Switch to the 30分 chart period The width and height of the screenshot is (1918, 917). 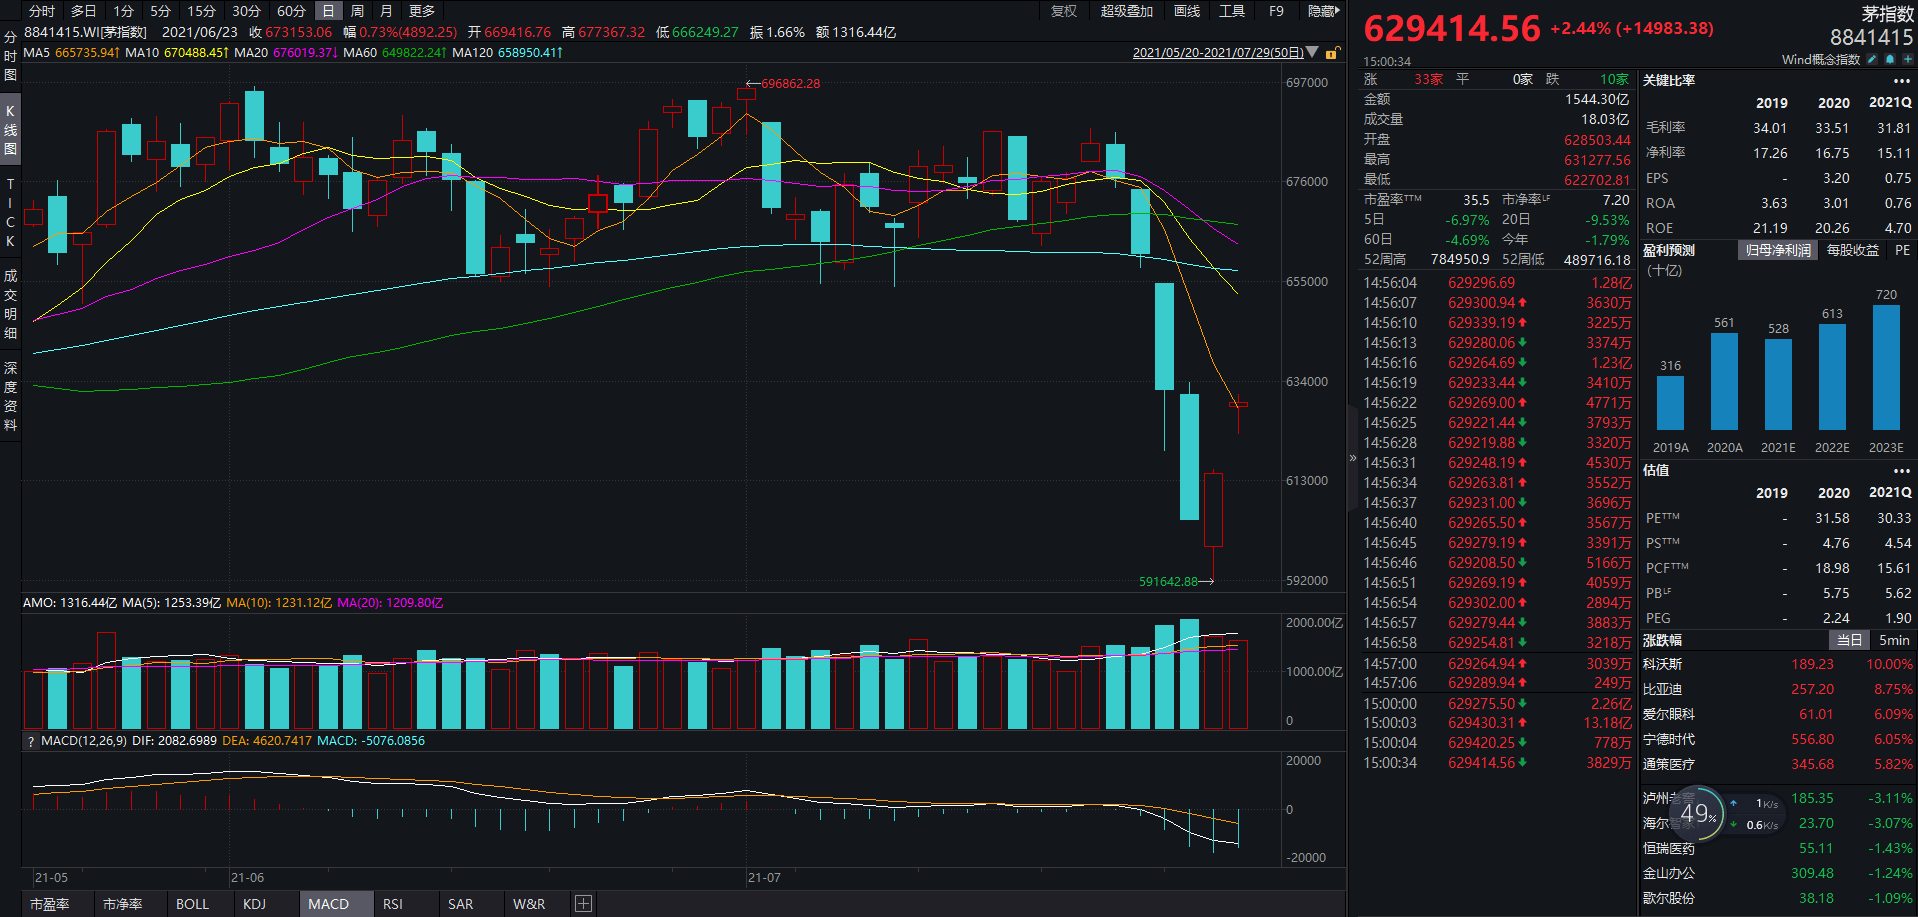click(x=246, y=11)
